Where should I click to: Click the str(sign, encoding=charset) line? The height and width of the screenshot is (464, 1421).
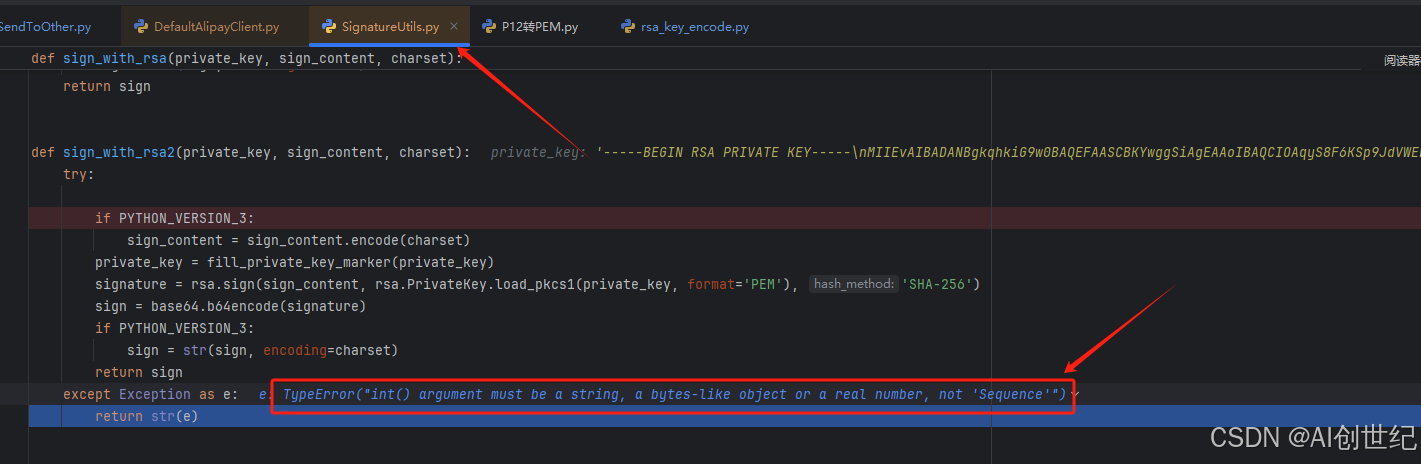[263, 350]
